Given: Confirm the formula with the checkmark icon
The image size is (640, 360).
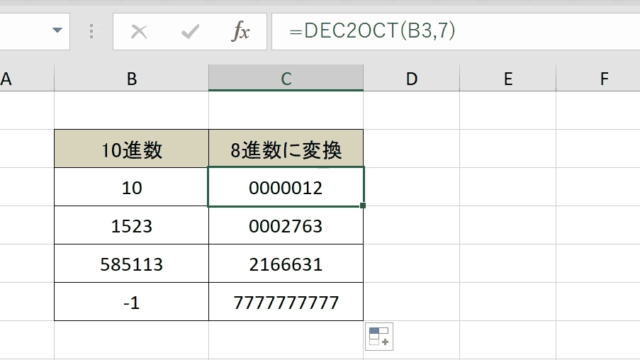Looking at the screenshot, I should tap(190, 31).
